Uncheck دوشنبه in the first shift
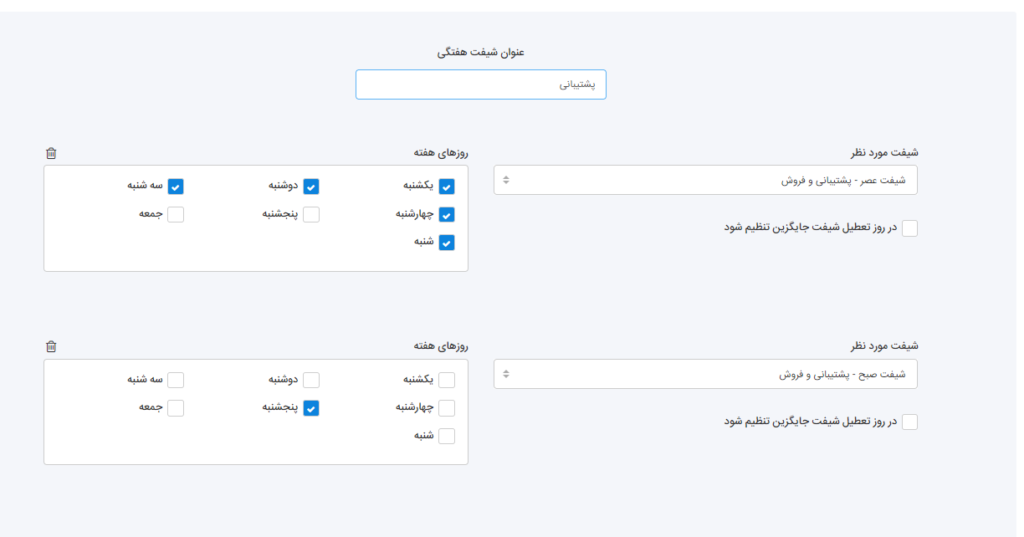This screenshot has height=537, width=1024. [x=311, y=186]
